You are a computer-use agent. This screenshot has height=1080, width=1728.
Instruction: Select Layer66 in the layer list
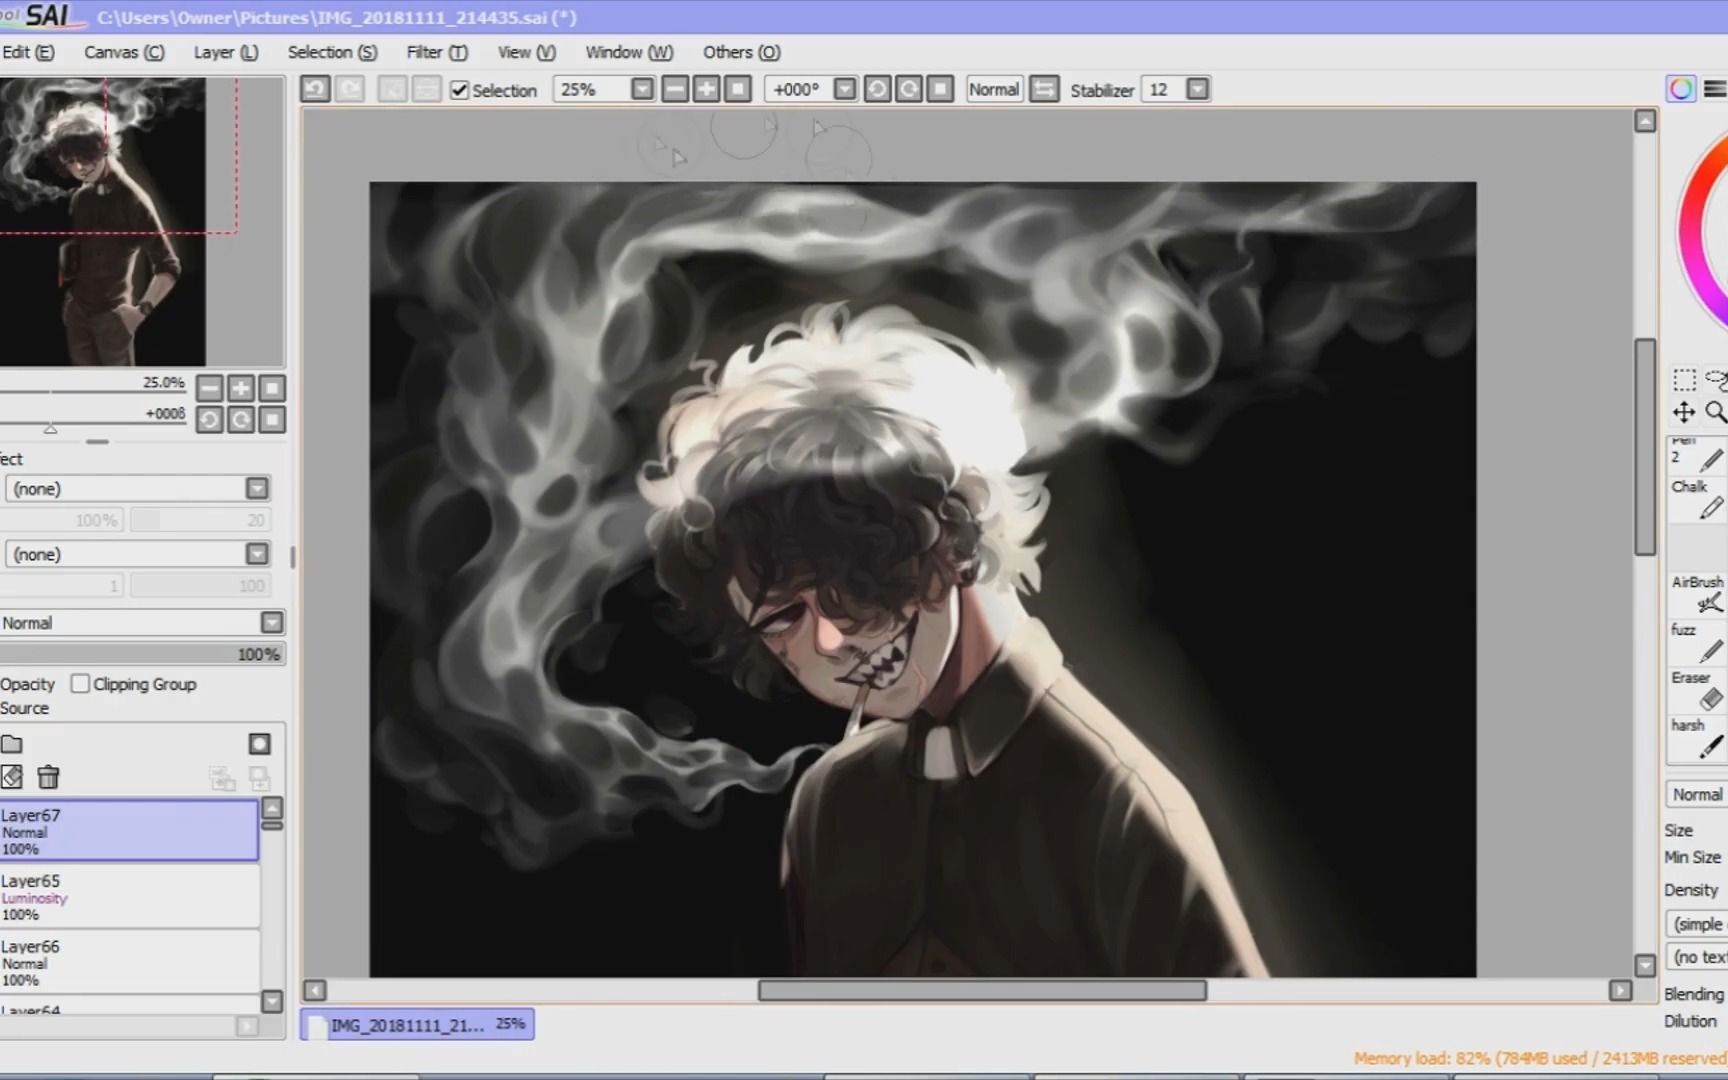point(129,962)
